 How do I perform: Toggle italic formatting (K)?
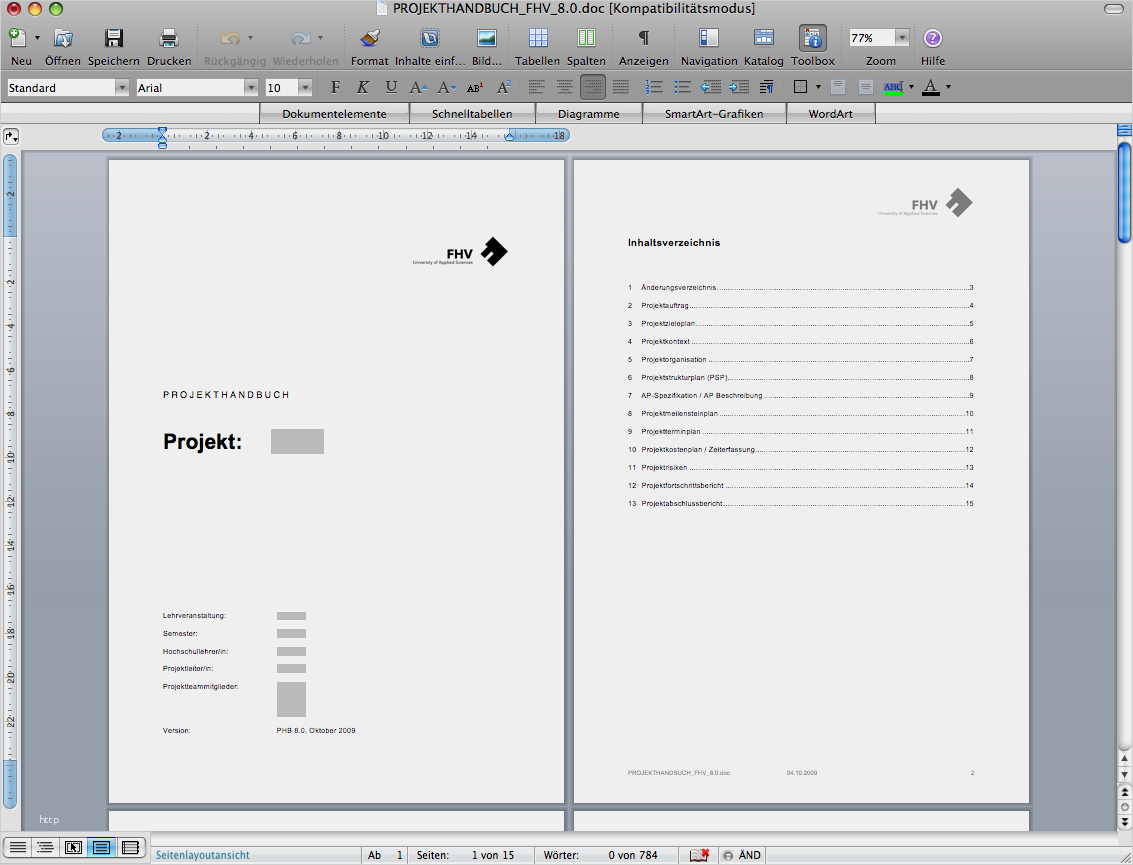tap(363, 87)
